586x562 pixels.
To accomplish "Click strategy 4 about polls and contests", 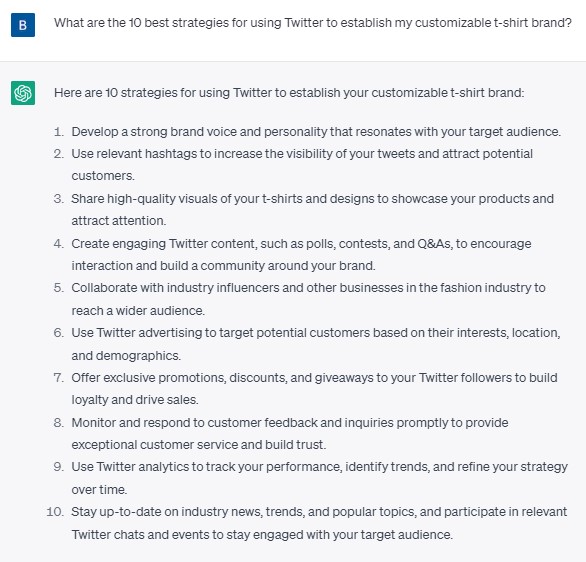I will pyautogui.click(x=301, y=254).
